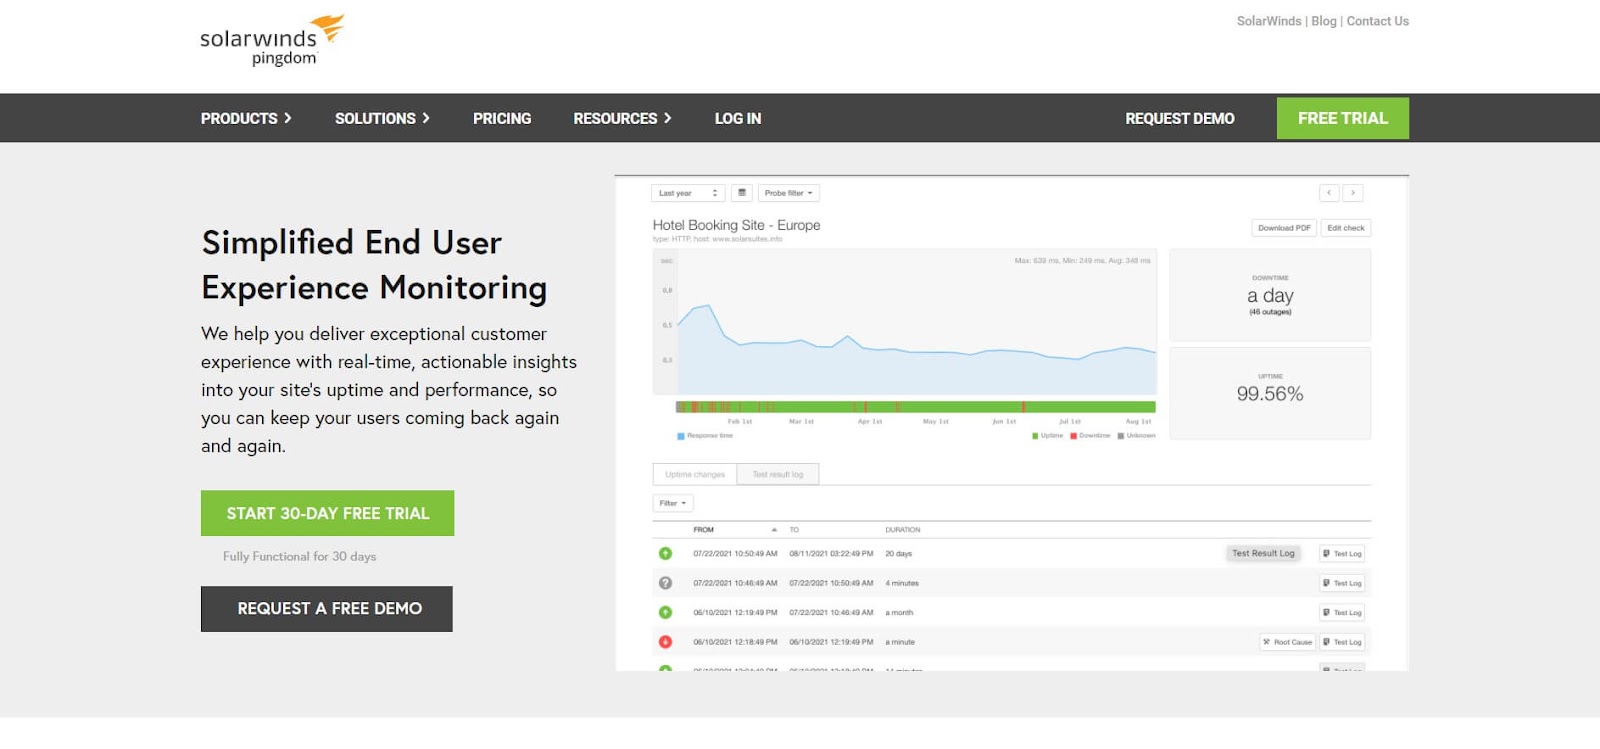The height and width of the screenshot is (749, 1600).
Task: Click the Unknown legend gray marker
Action: click(1121, 436)
